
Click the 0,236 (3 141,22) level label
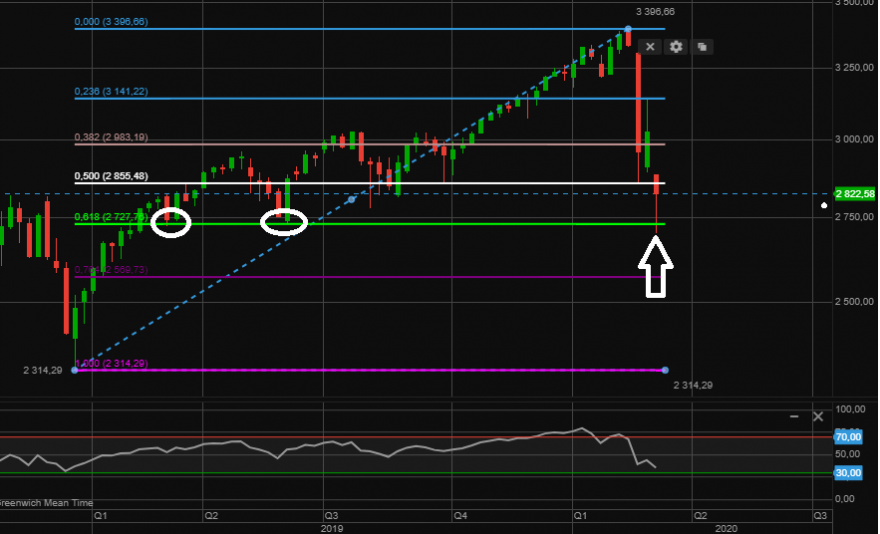[111, 92]
